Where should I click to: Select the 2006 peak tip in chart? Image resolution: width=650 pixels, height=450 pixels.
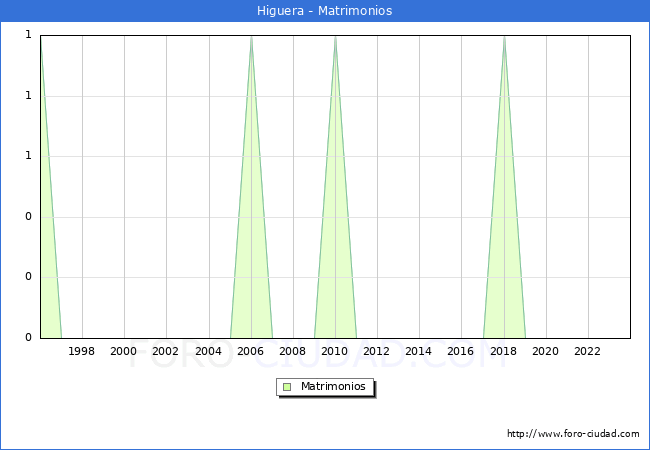coord(251,37)
